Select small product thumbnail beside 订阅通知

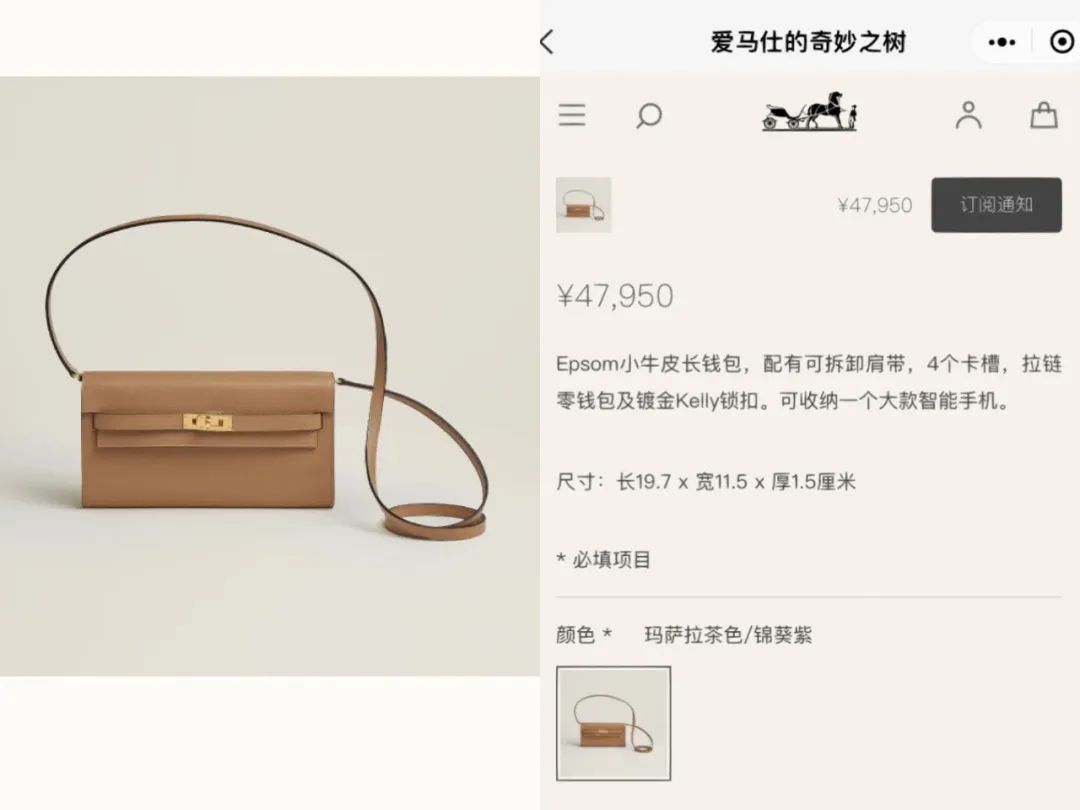583,205
